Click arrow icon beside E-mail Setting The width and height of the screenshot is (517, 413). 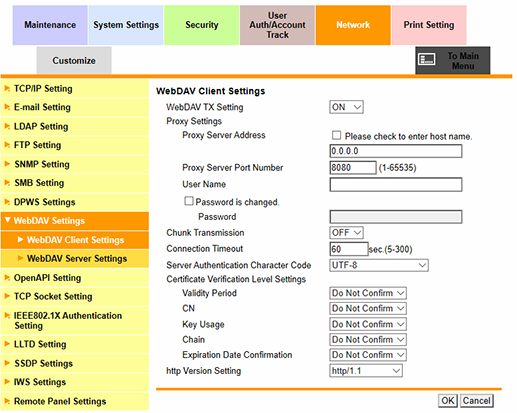[x=7, y=107]
